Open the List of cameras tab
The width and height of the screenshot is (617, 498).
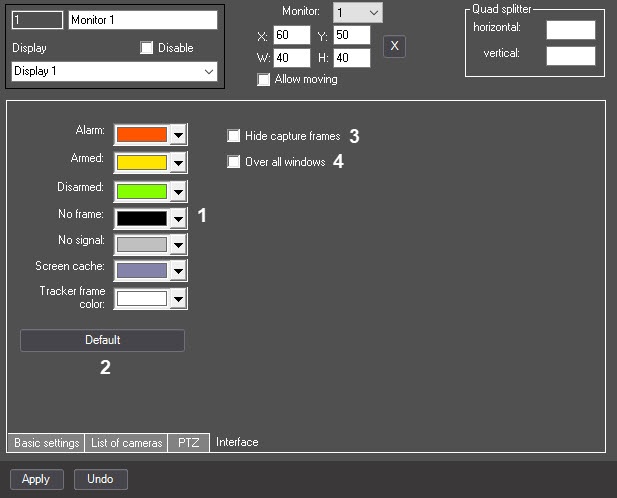point(126,443)
